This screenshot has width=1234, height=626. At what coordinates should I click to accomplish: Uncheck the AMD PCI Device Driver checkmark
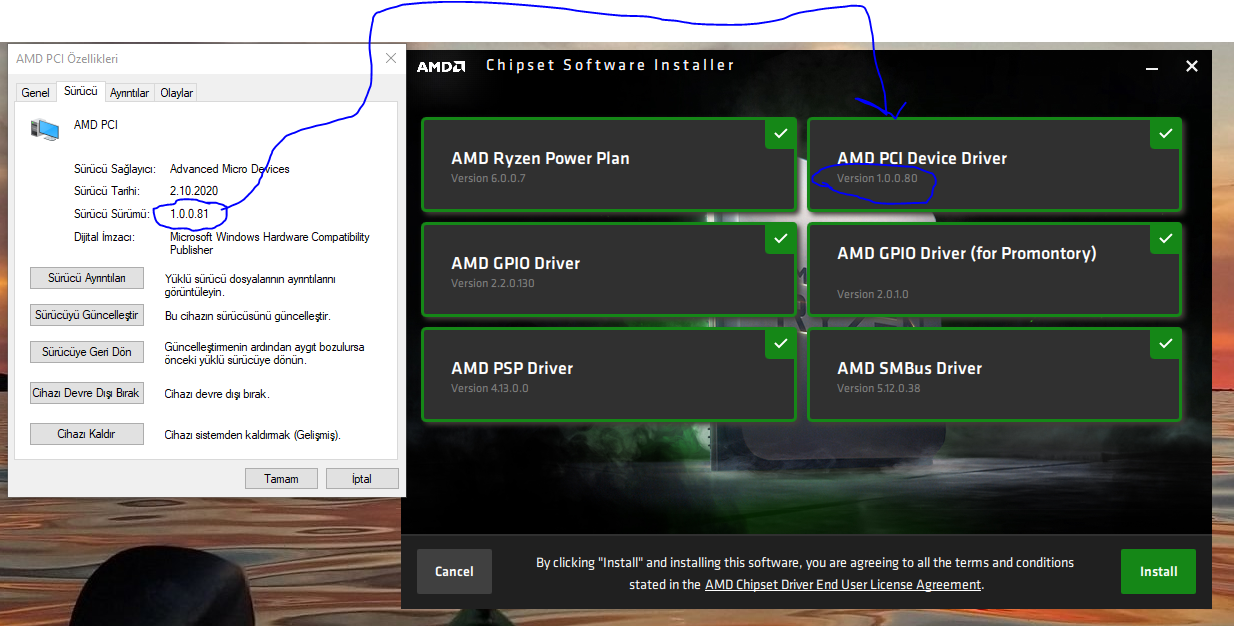click(x=1165, y=134)
